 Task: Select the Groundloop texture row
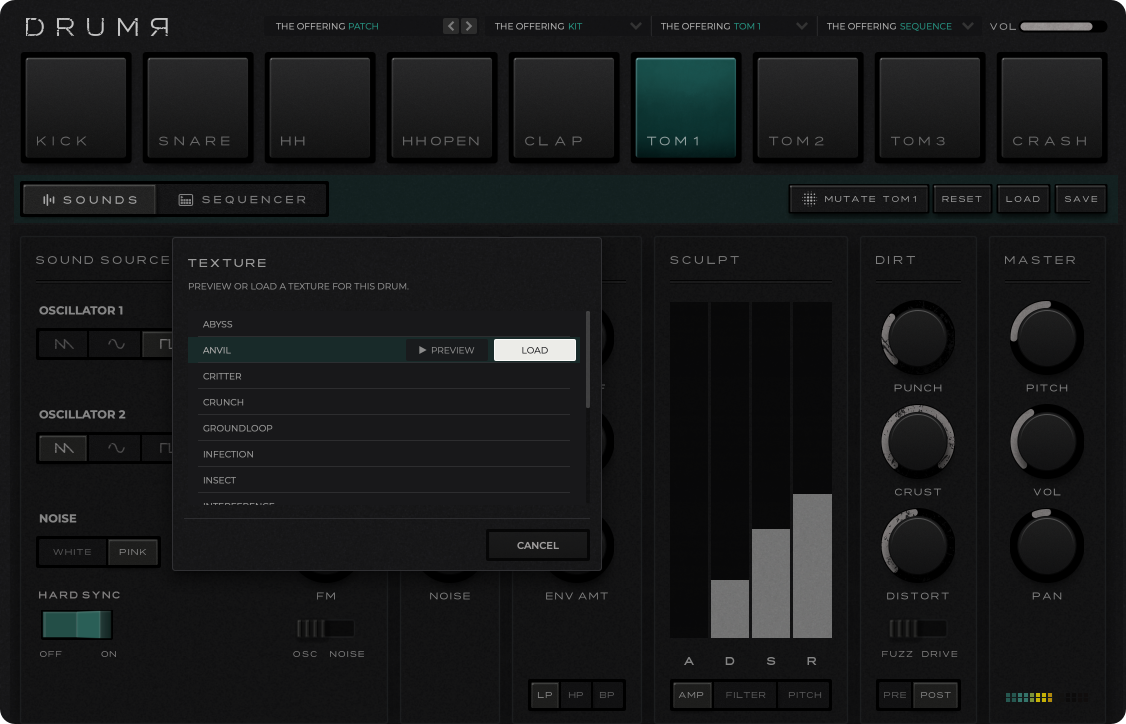384,428
